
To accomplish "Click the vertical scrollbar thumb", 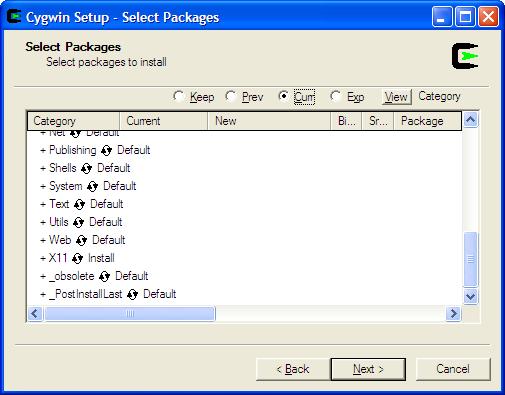I will point(470,259).
